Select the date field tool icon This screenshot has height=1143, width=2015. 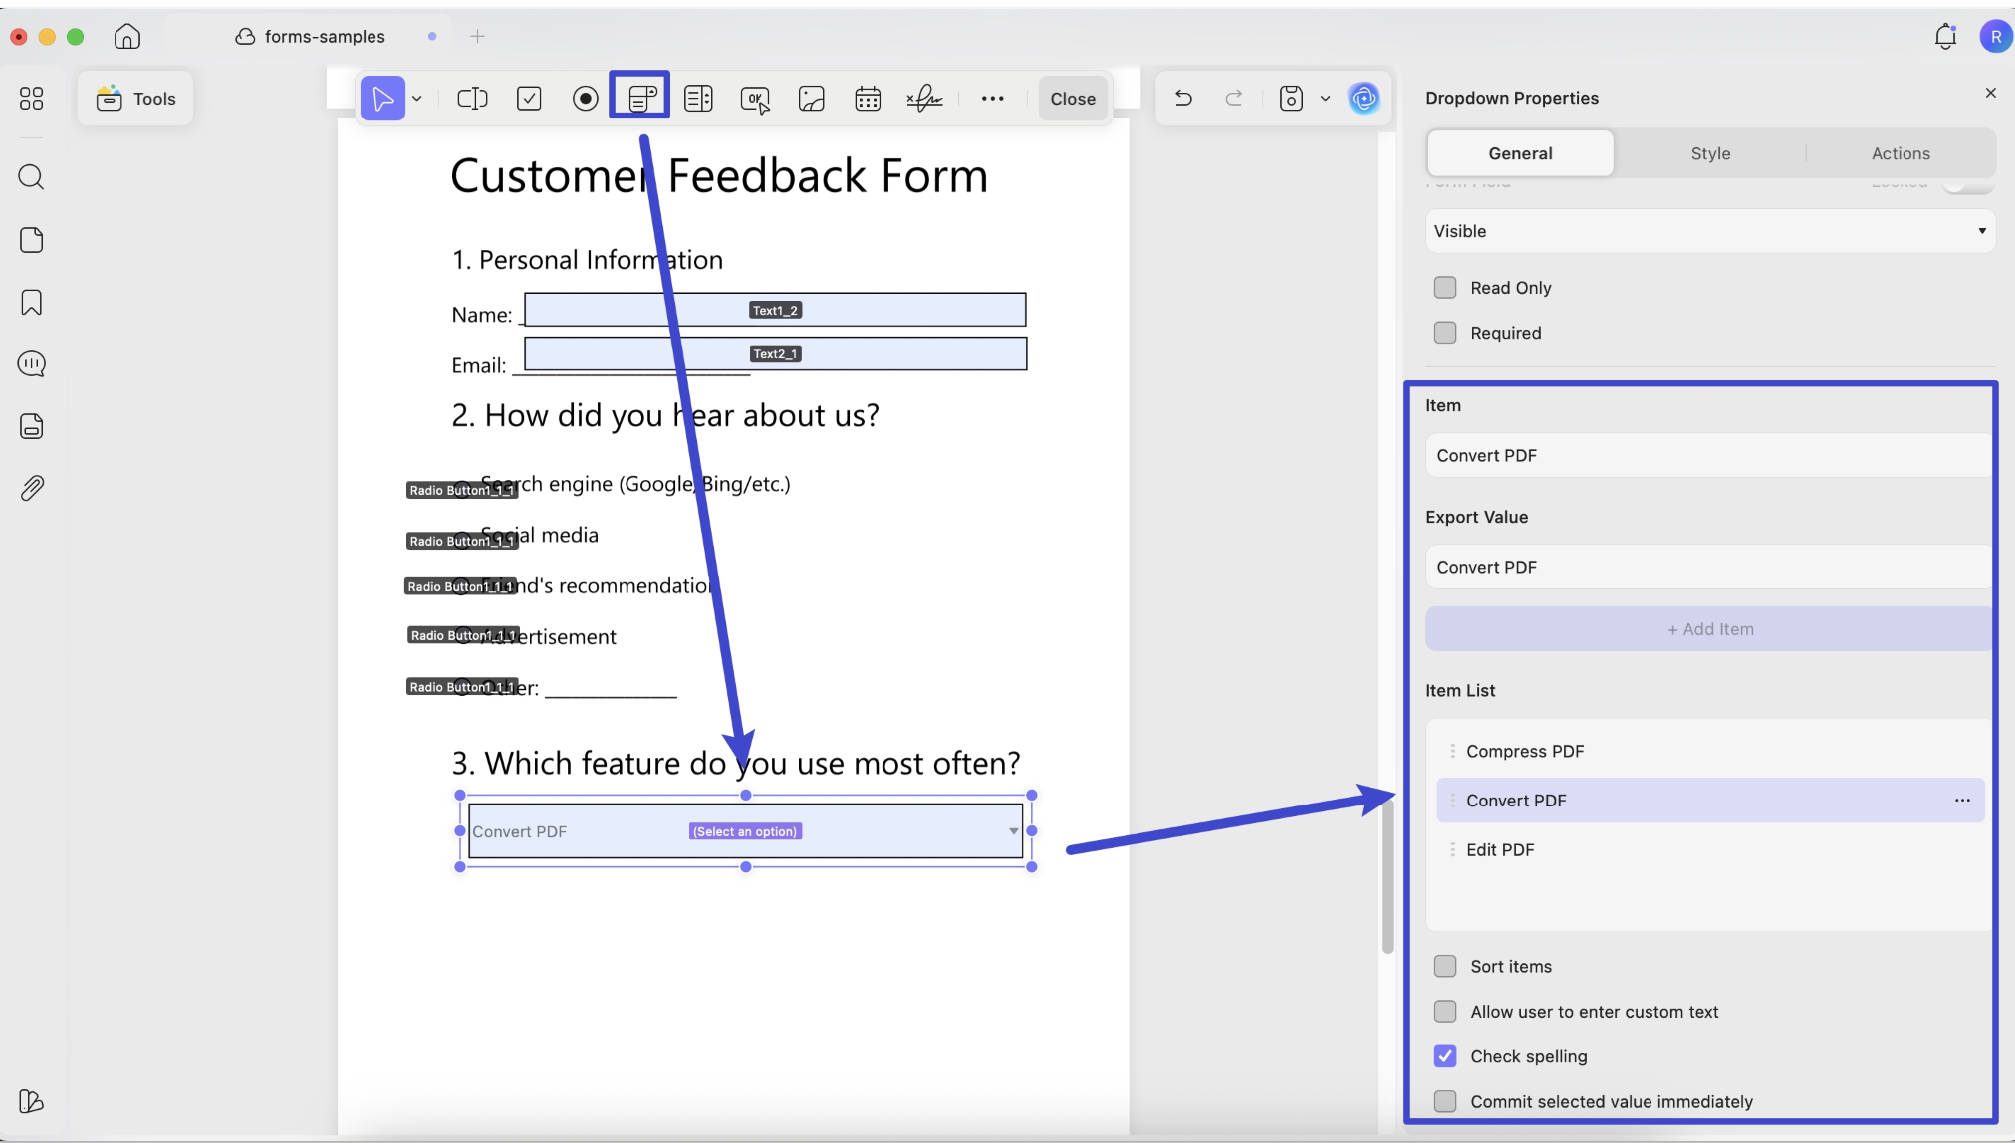(868, 98)
